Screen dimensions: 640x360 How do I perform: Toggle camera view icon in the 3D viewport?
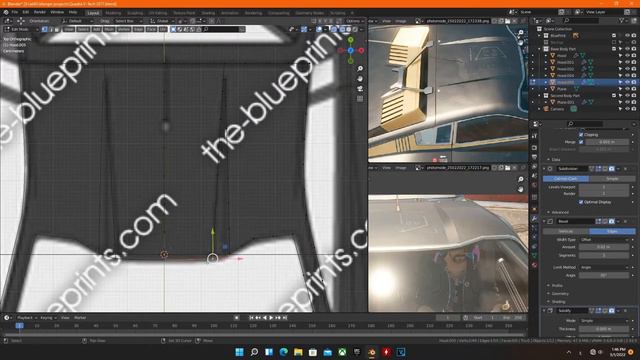(x=360, y=89)
